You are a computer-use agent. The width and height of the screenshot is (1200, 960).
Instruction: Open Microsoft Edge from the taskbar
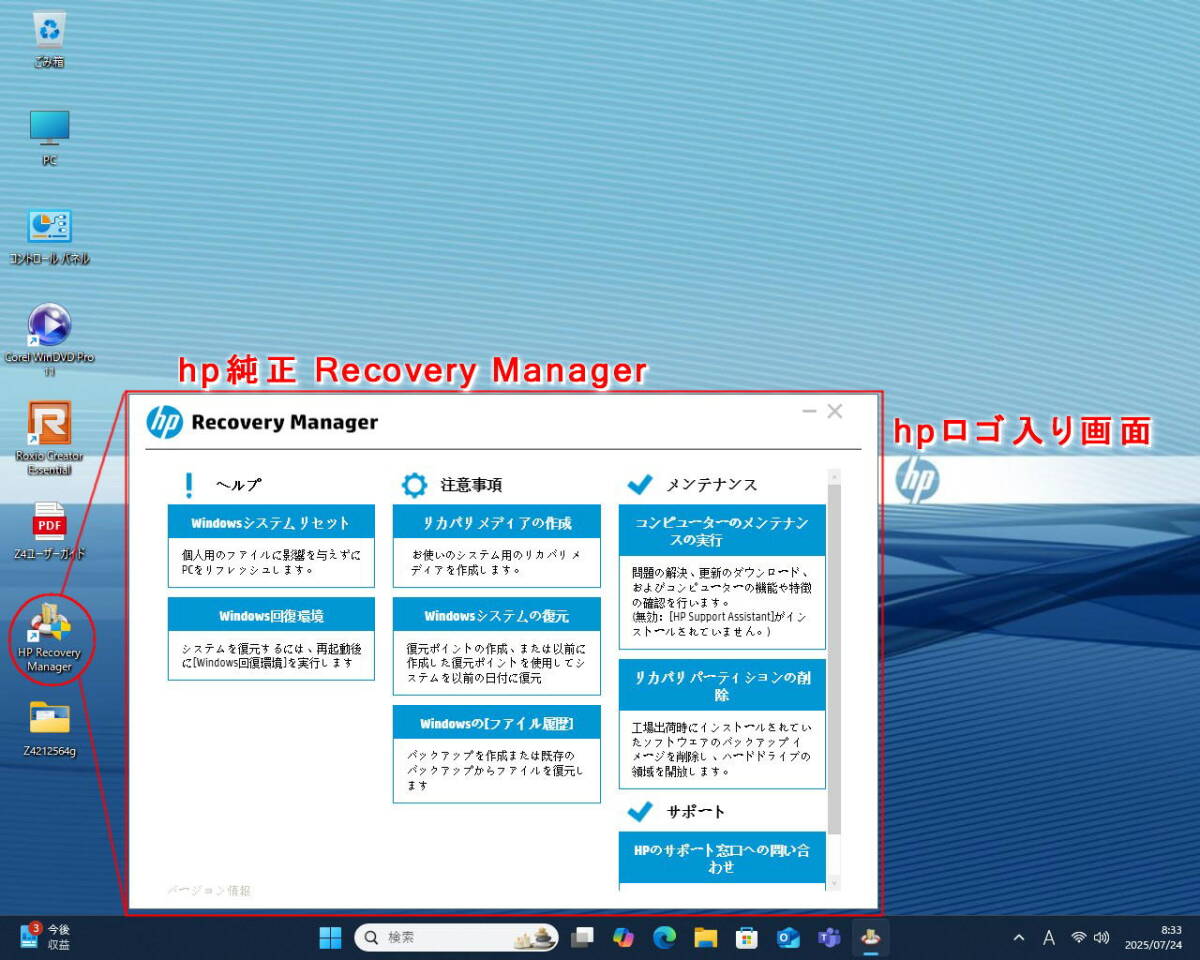[664, 937]
